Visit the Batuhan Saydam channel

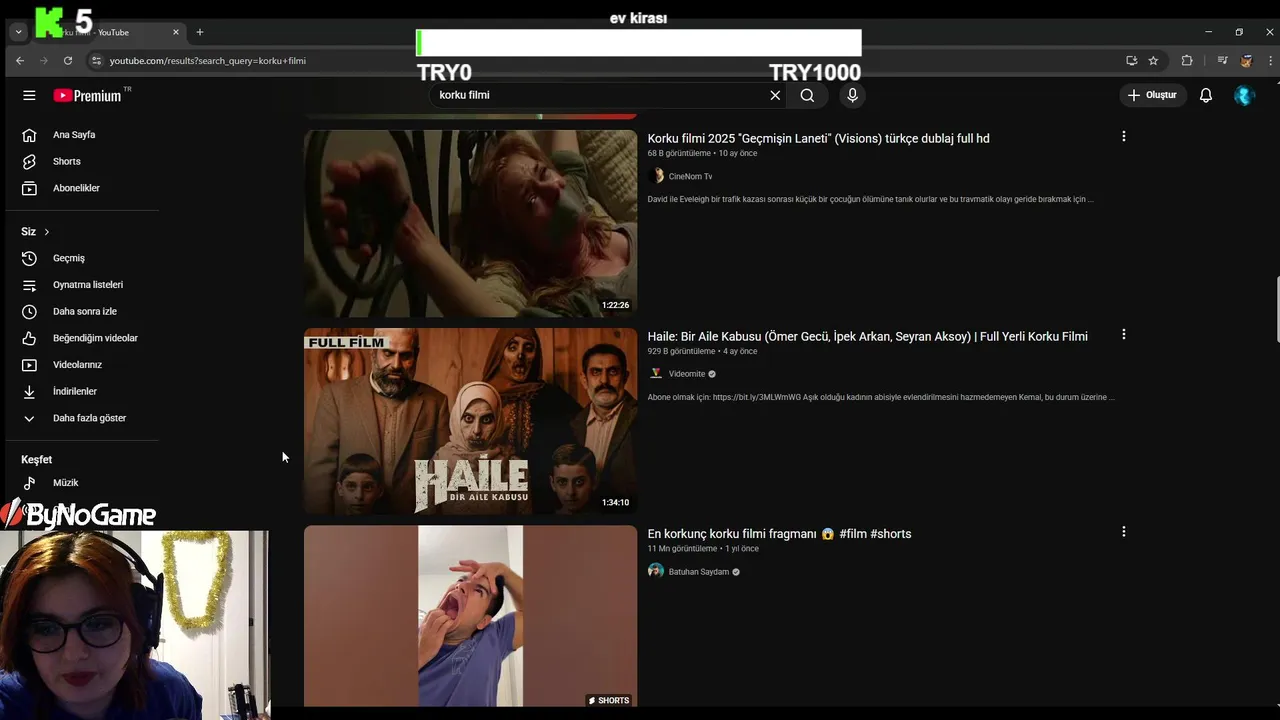pyautogui.click(x=698, y=572)
